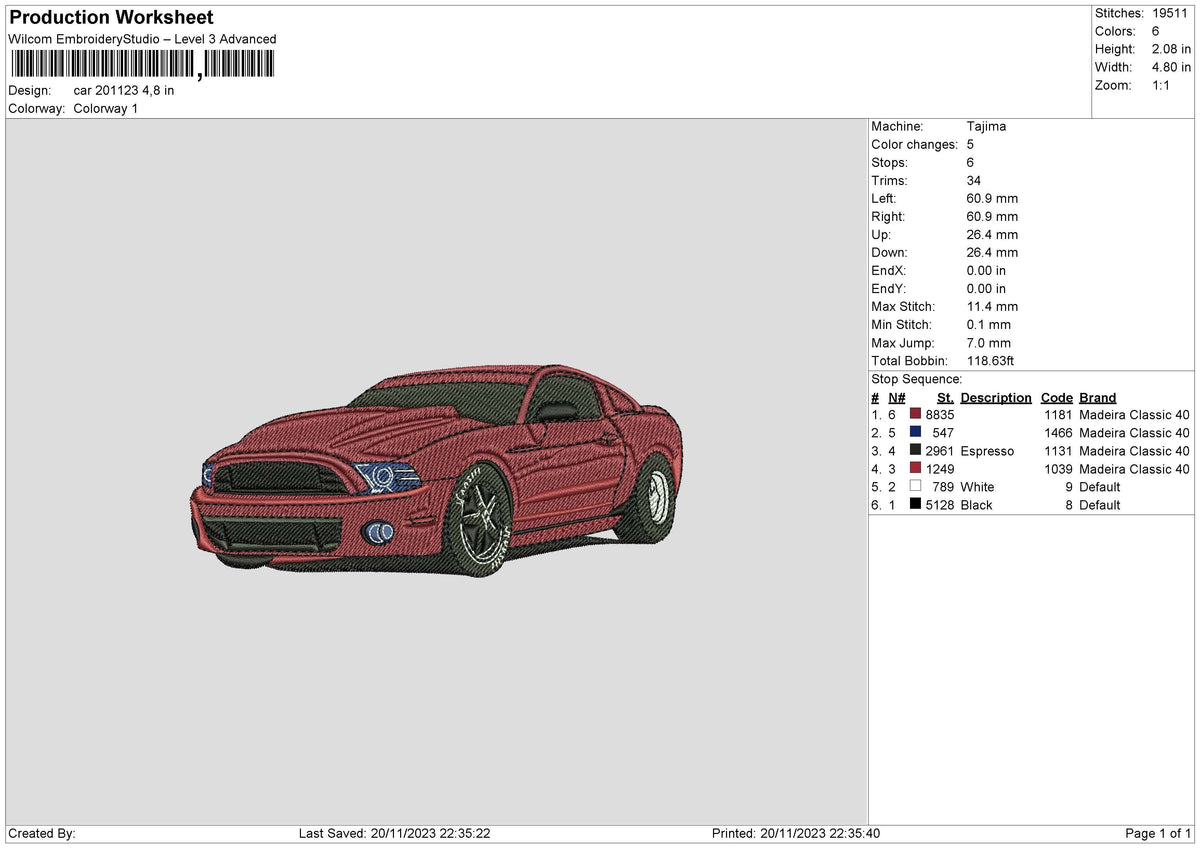The width and height of the screenshot is (1200, 848).
Task: Click the 'White' description
Action: (x=978, y=486)
